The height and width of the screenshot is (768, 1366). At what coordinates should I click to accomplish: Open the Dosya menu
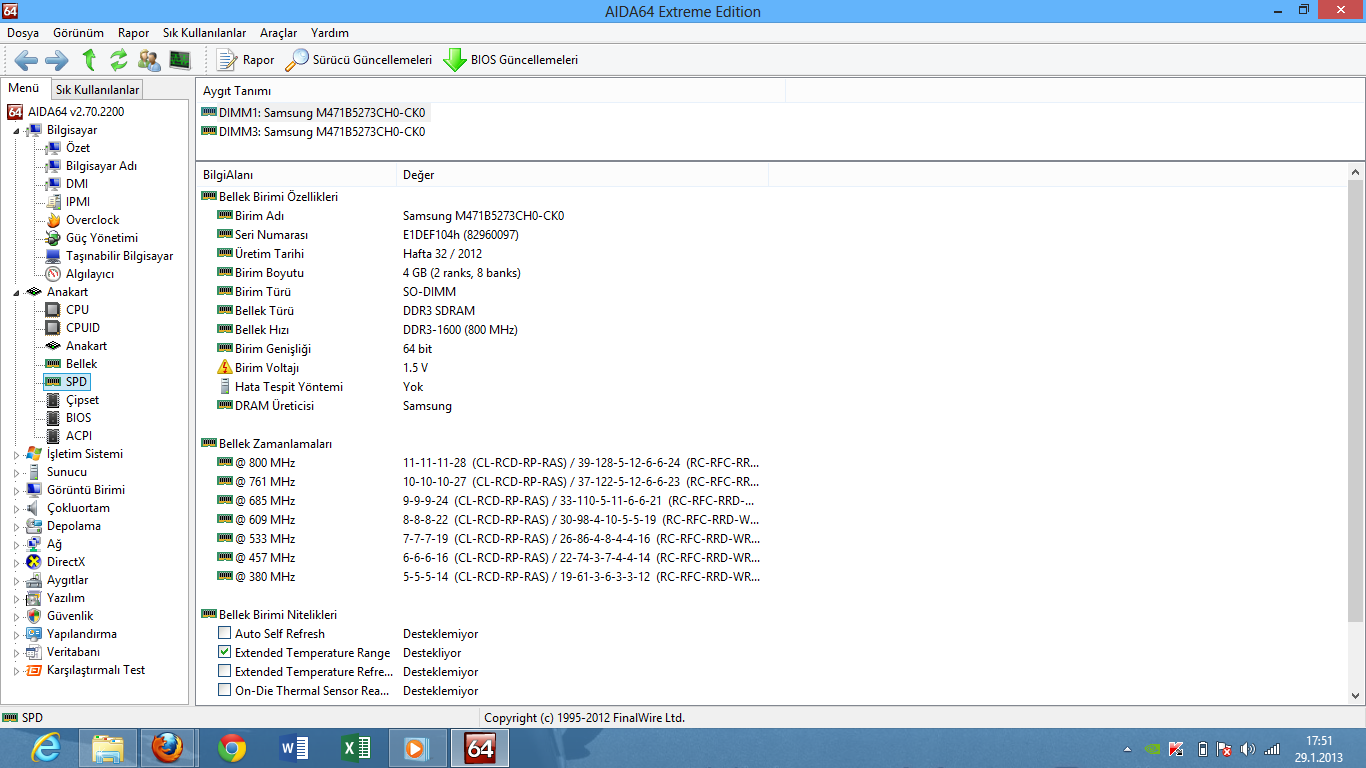tap(23, 33)
